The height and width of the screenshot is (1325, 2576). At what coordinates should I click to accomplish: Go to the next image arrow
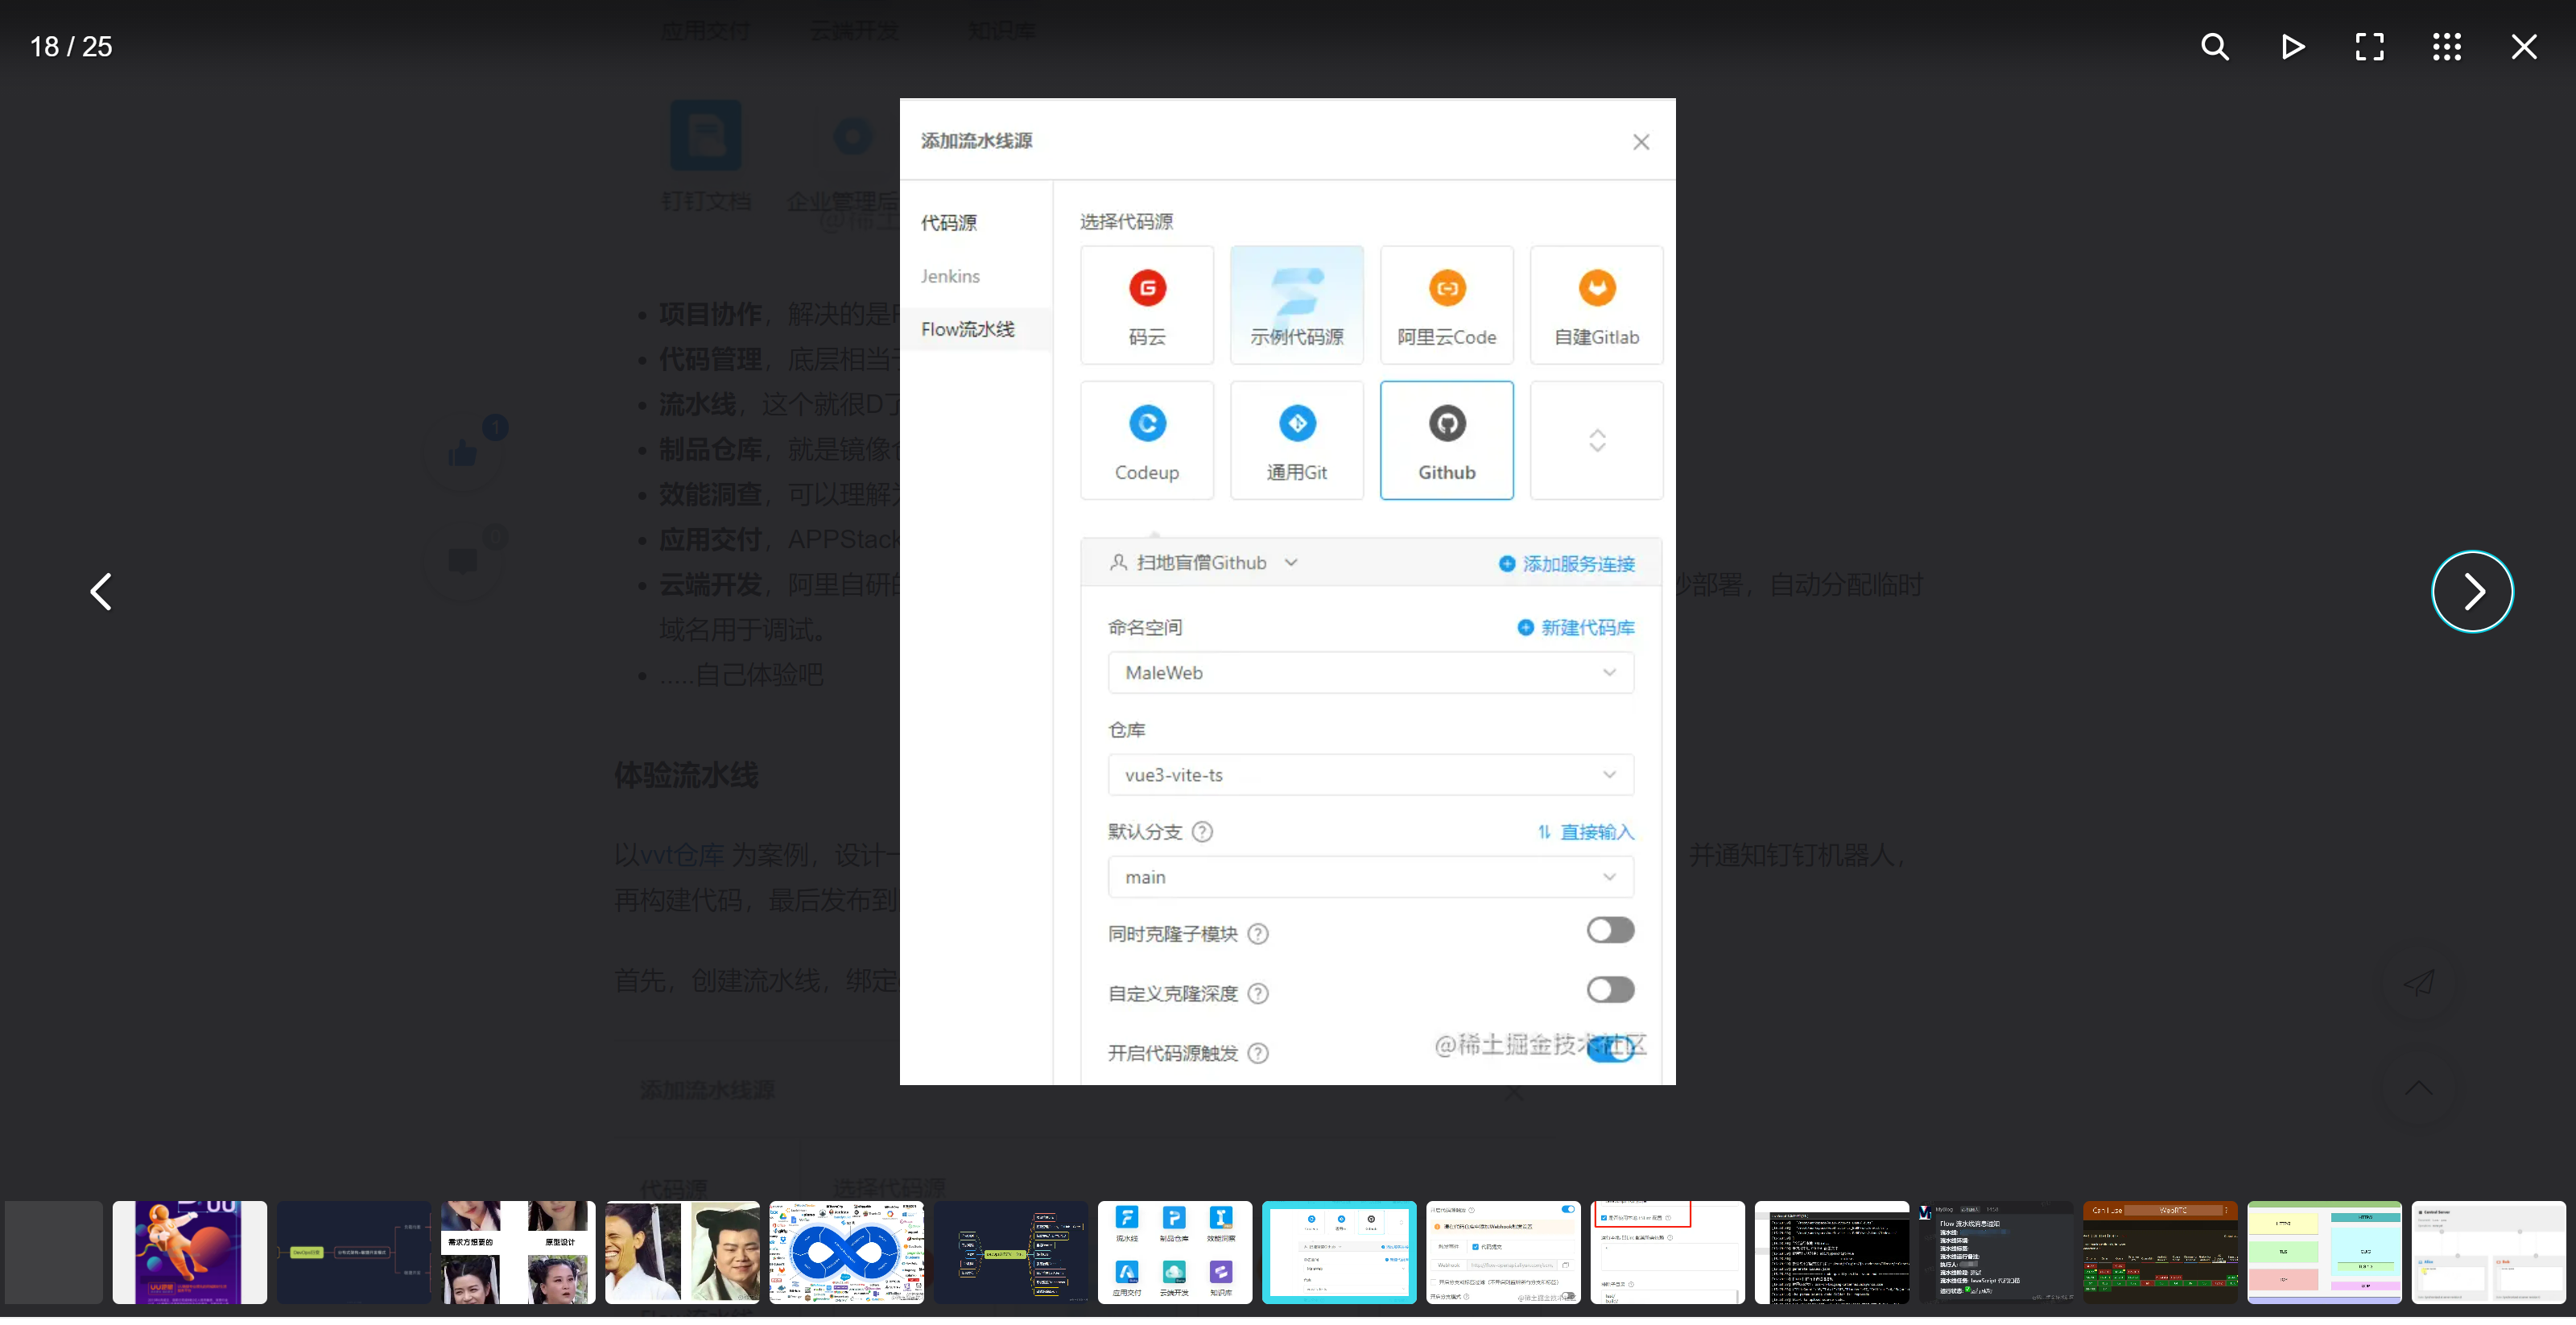(x=2472, y=592)
